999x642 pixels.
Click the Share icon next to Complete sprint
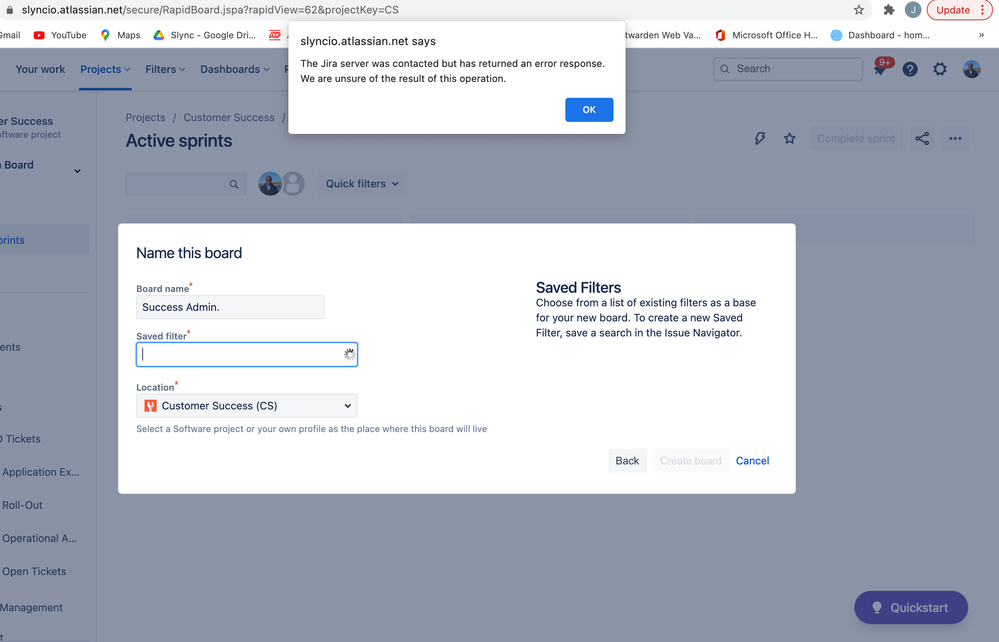(x=922, y=138)
